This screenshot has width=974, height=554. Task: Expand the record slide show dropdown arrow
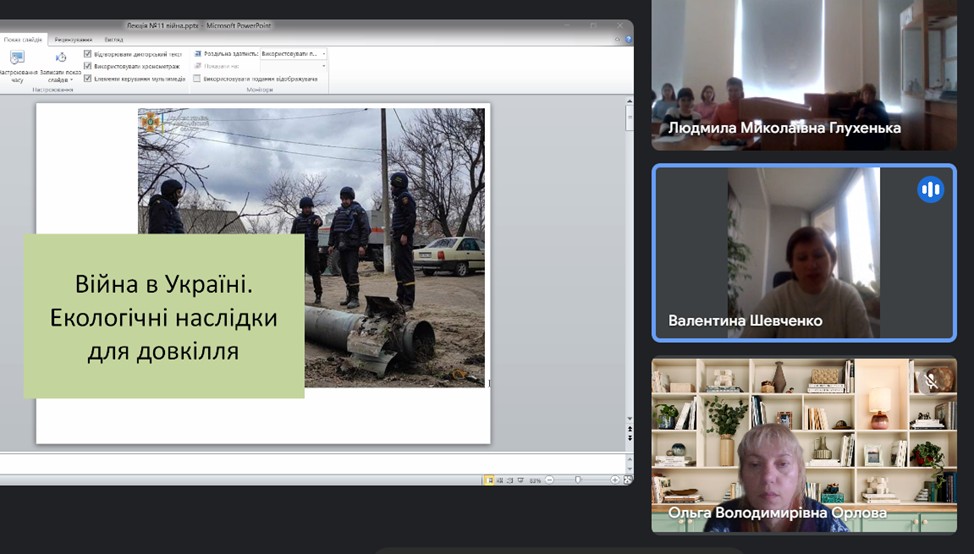coord(72,80)
